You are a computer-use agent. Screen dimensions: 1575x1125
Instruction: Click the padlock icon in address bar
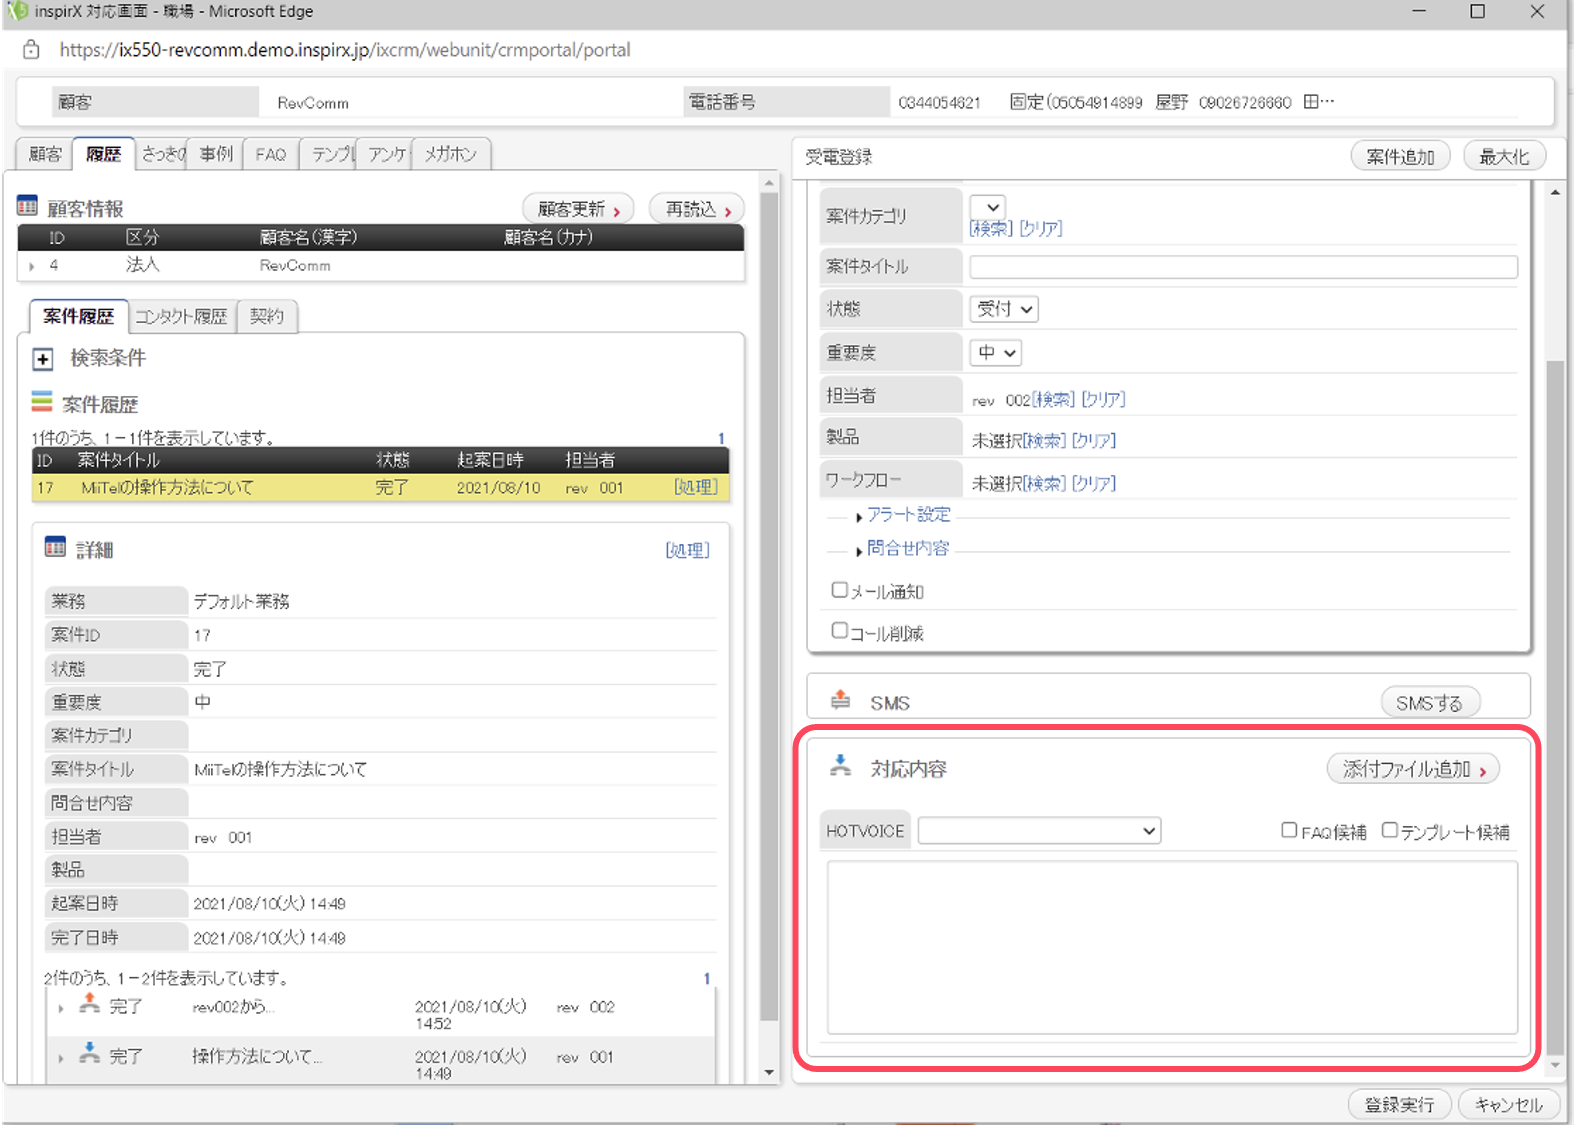click(x=31, y=49)
